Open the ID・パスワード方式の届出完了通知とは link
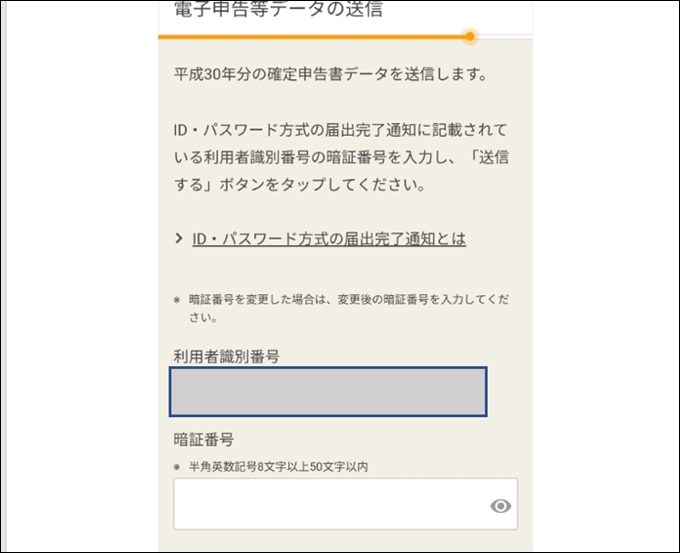 [329, 239]
